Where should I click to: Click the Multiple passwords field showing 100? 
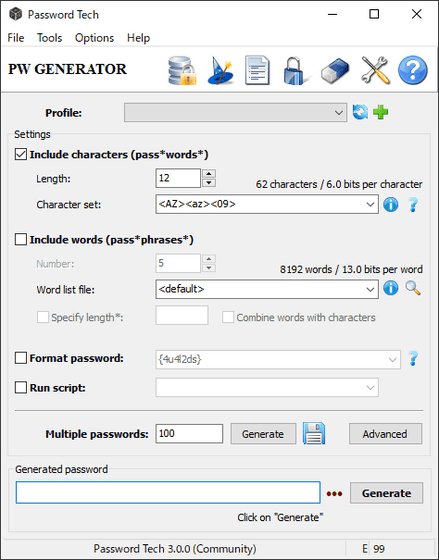(189, 434)
